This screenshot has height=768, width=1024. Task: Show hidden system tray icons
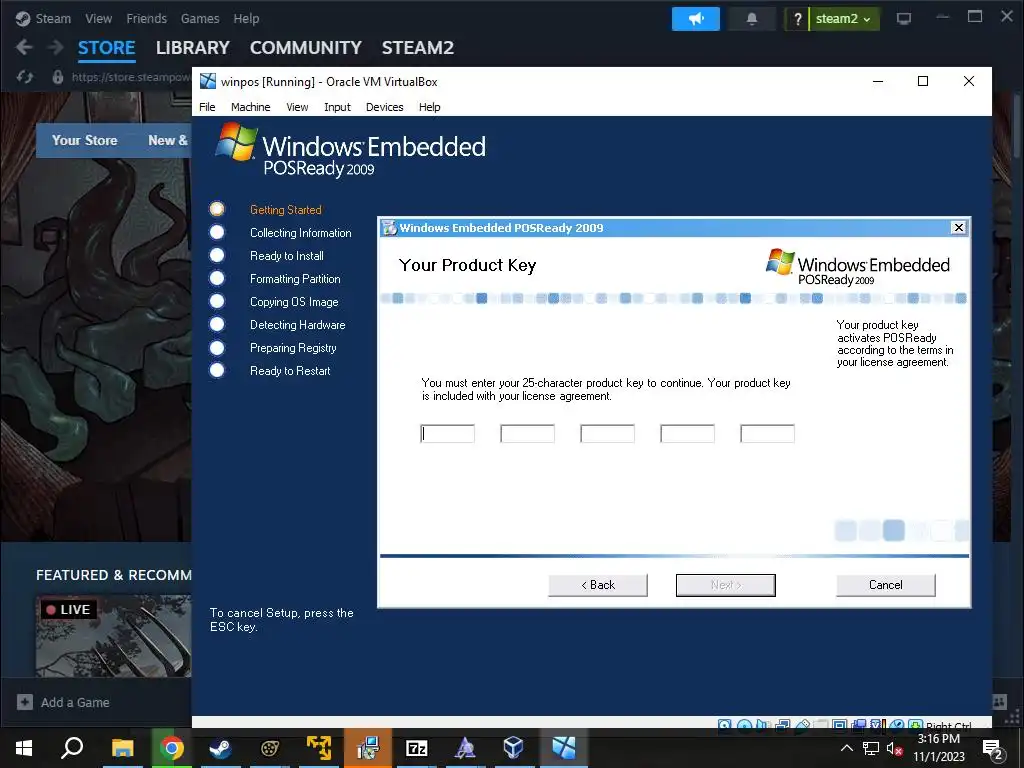coord(846,748)
